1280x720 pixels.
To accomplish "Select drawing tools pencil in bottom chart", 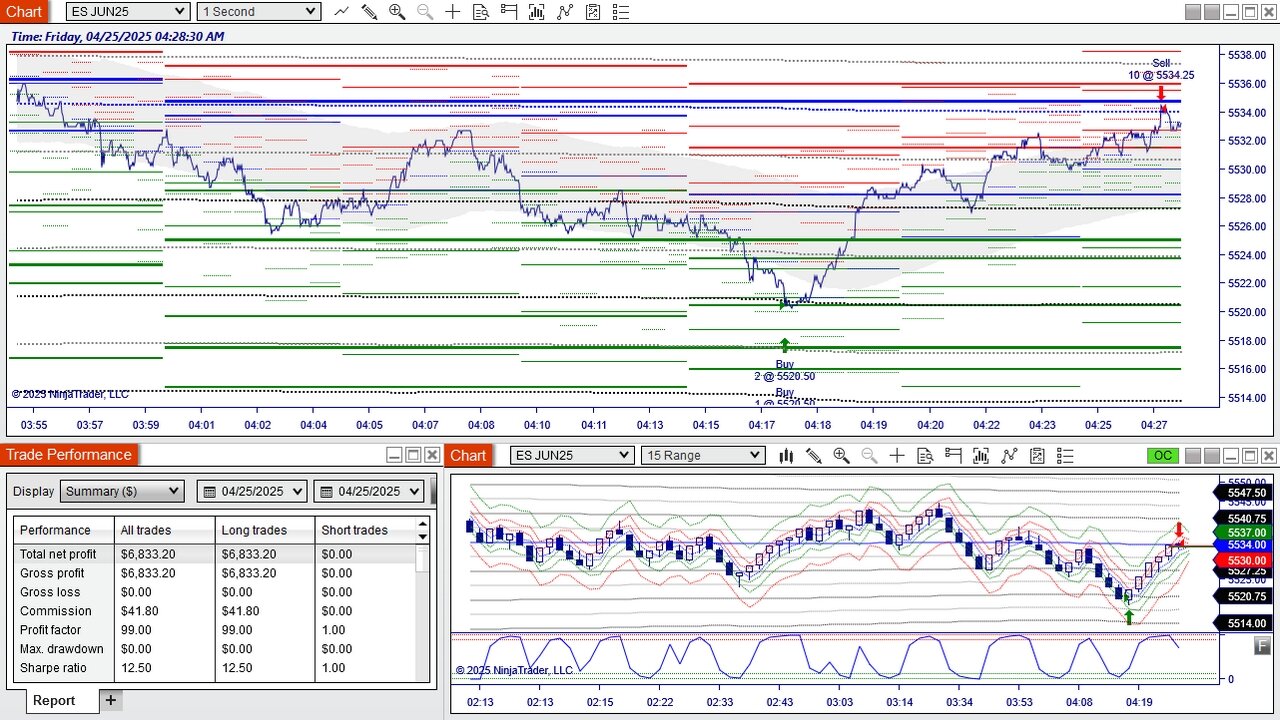I will click(x=814, y=455).
